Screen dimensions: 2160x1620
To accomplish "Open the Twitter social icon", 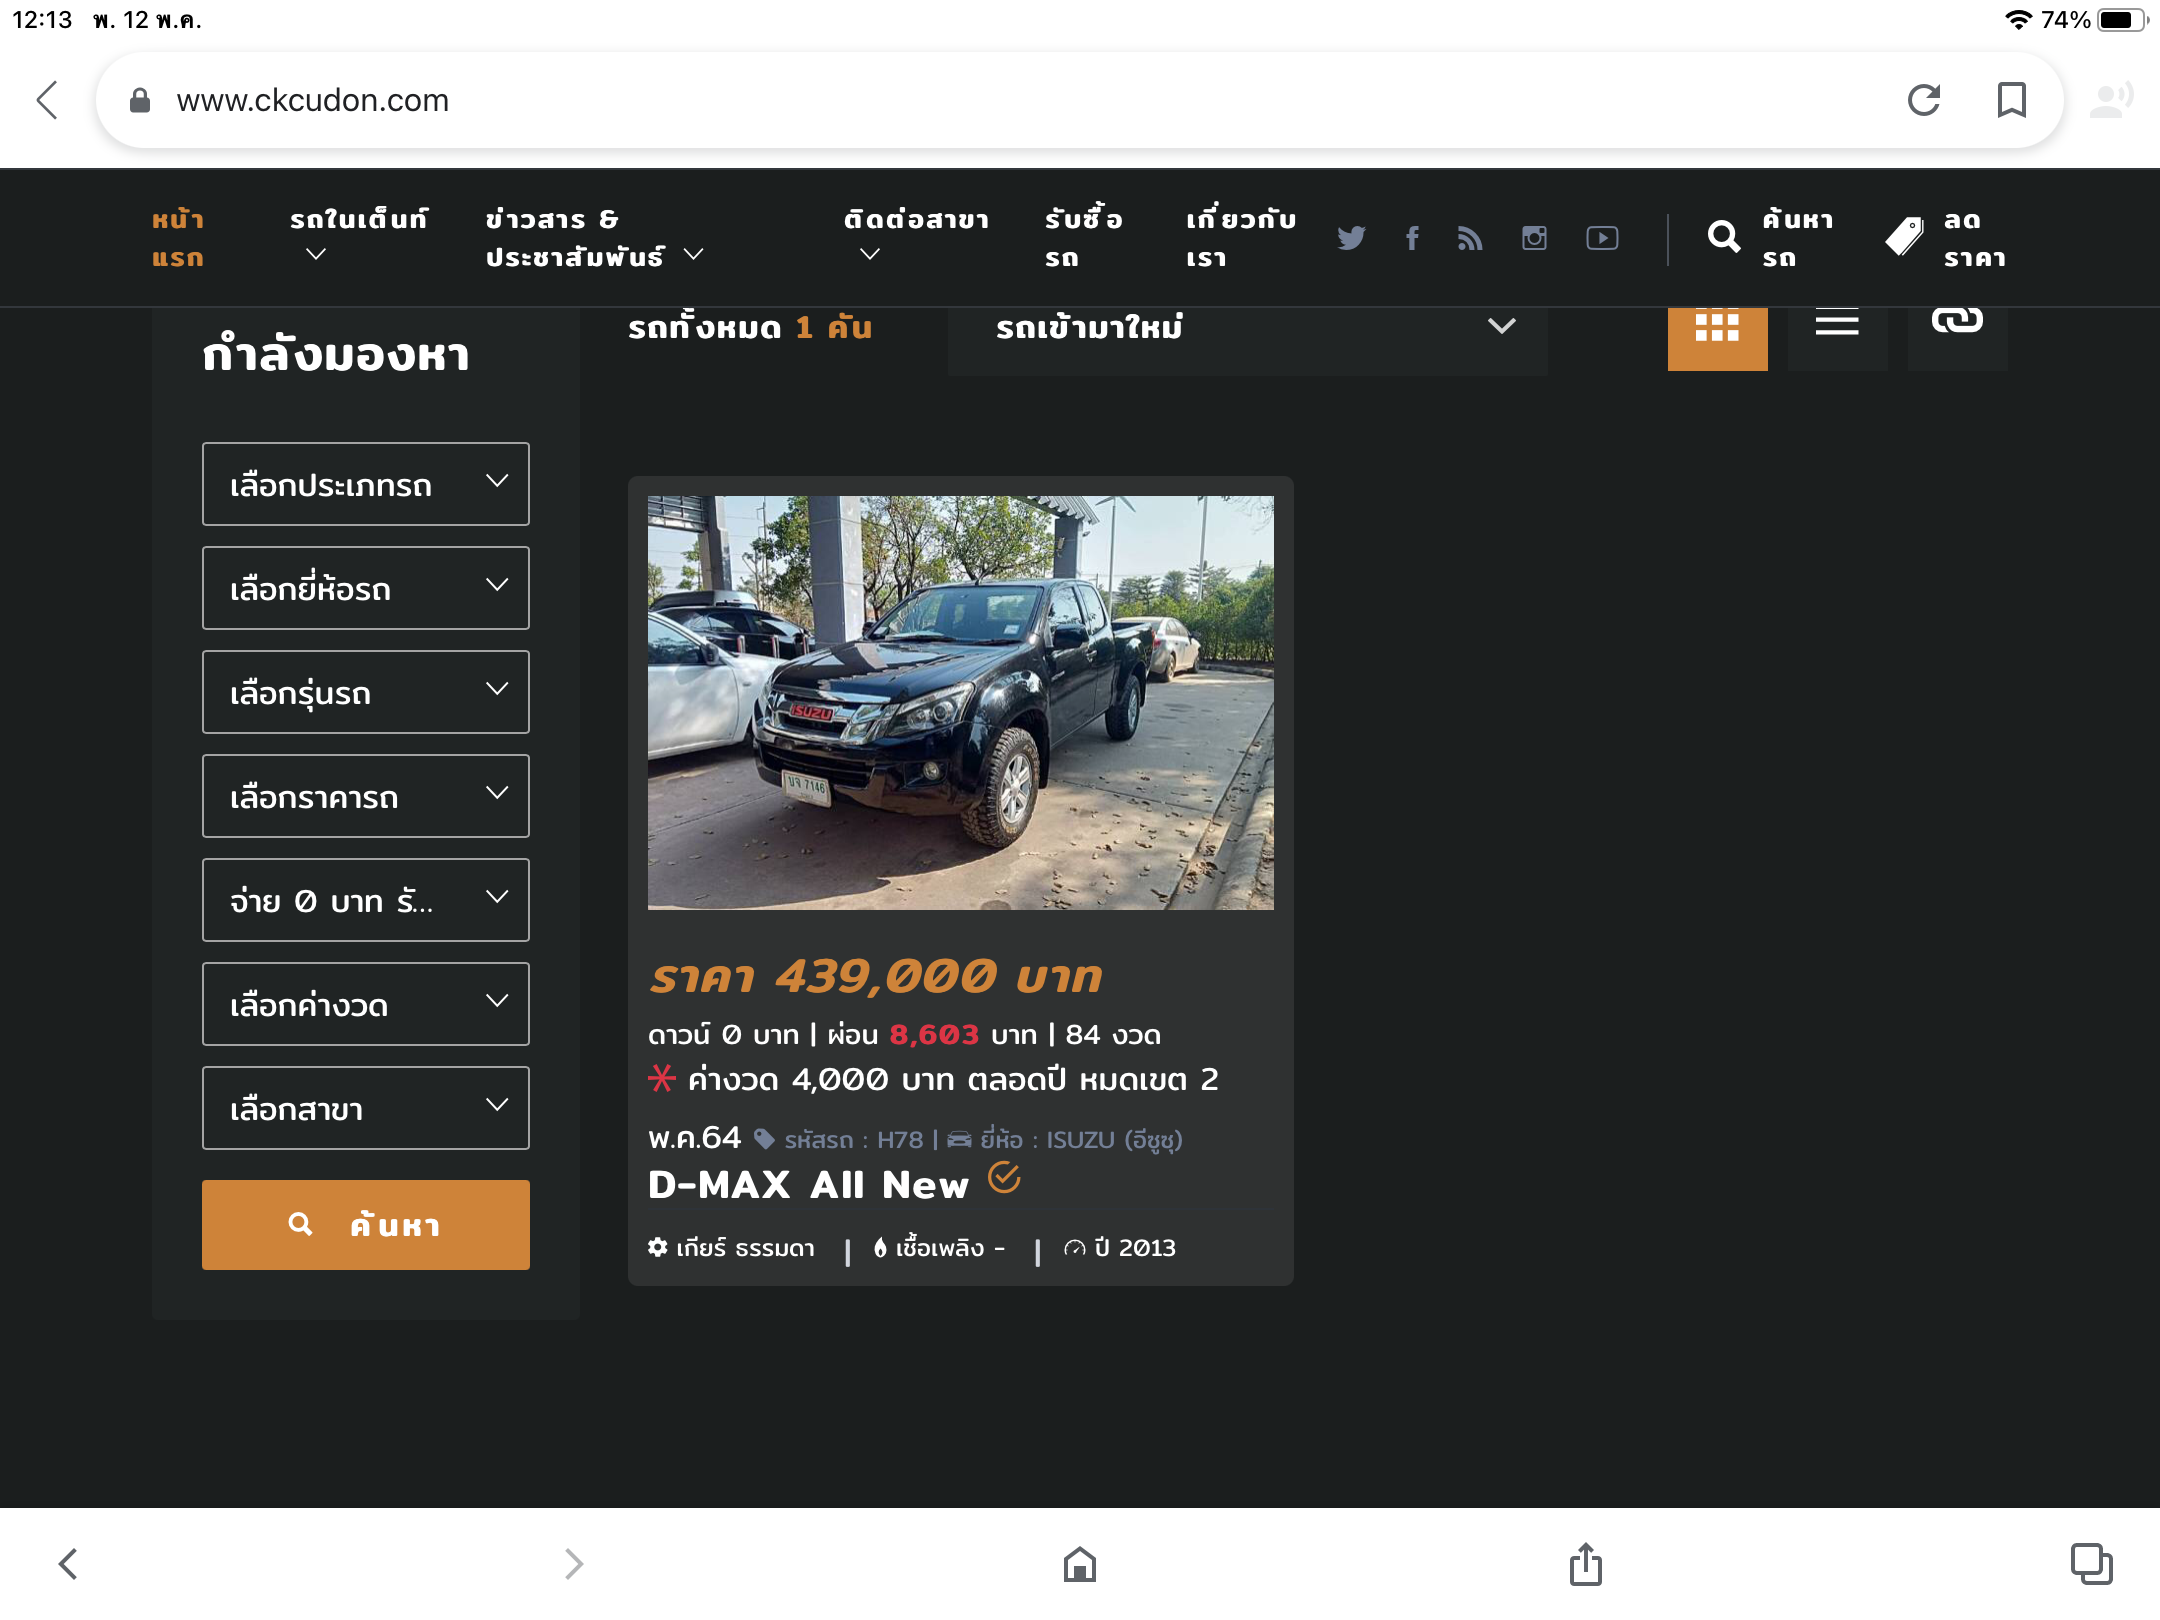I will 1351,238.
